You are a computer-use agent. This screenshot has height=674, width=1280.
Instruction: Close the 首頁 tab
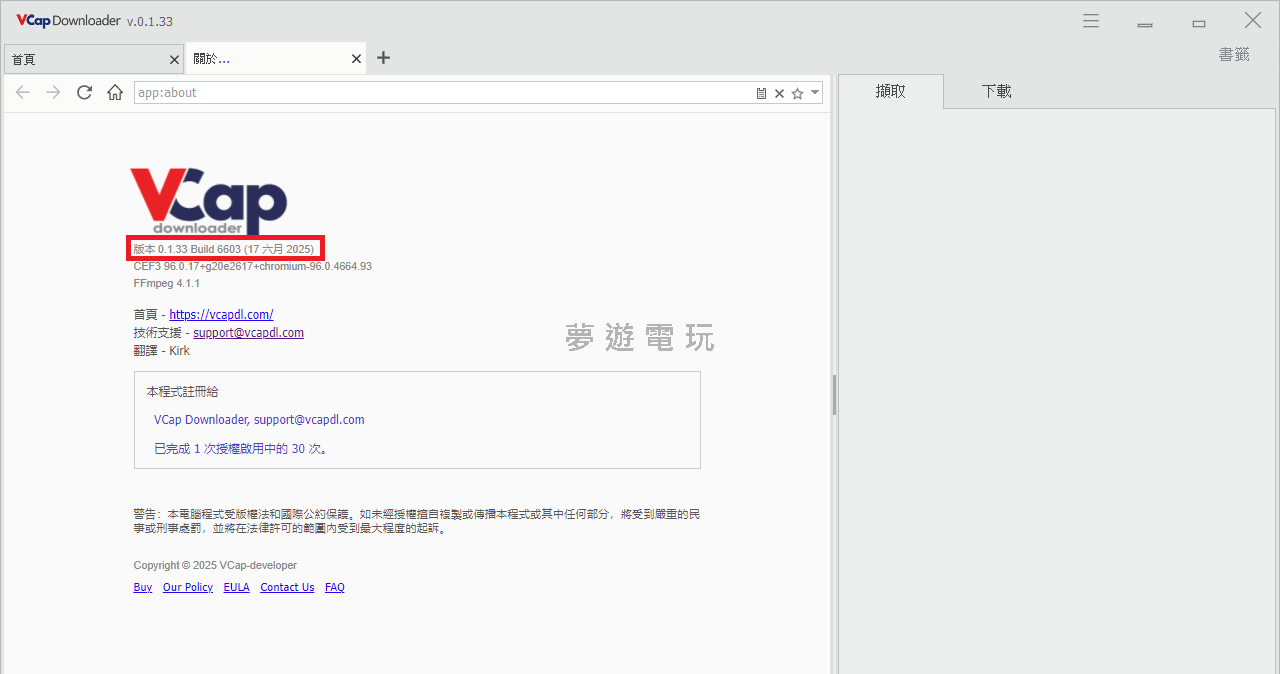(x=174, y=60)
